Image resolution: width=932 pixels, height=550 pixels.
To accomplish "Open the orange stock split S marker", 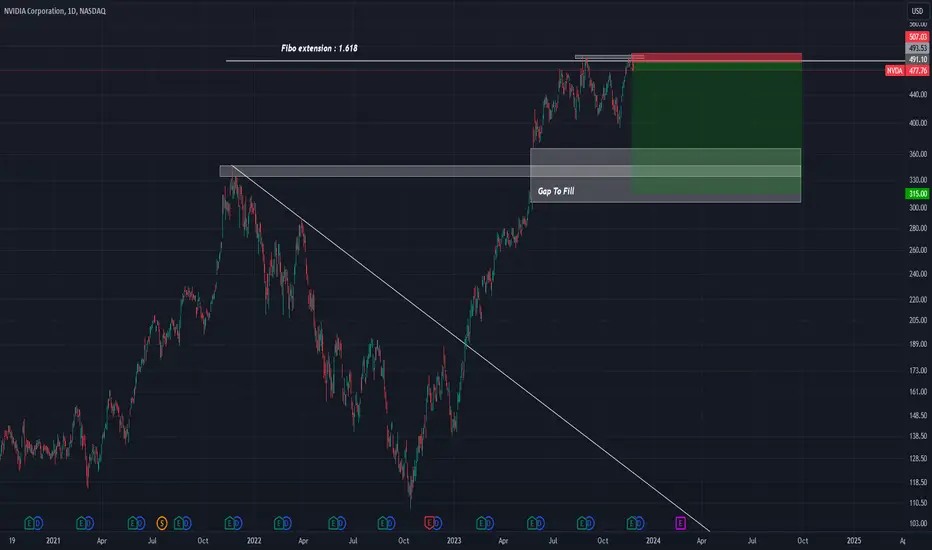I will [x=162, y=523].
